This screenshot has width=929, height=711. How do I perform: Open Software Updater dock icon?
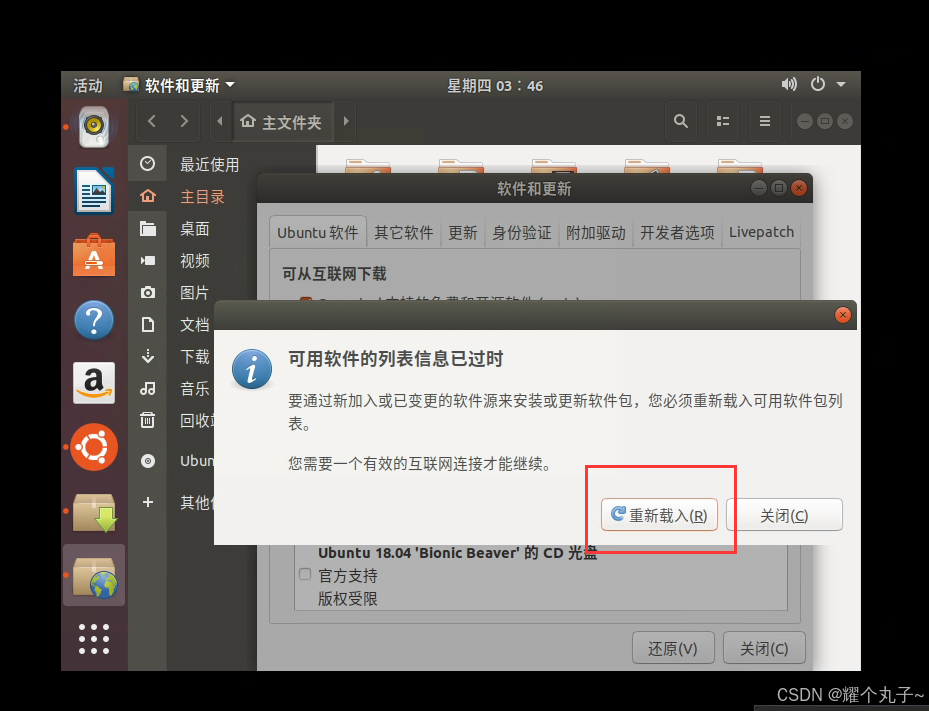click(x=95, y=513)
